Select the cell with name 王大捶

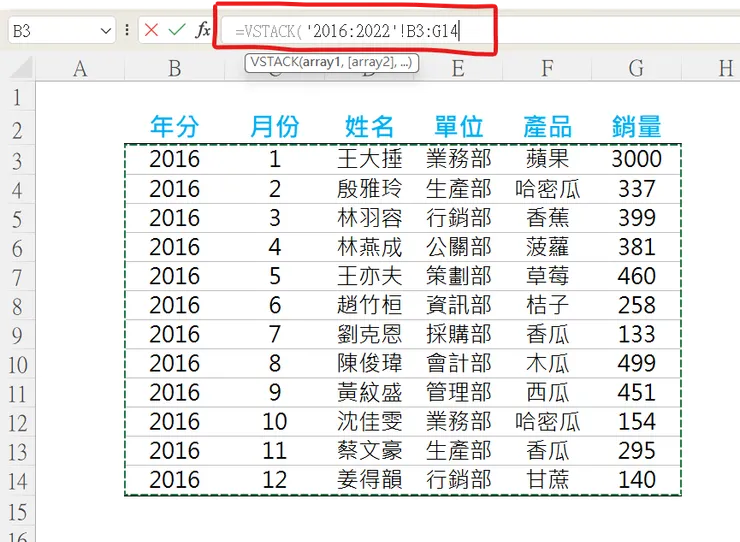coord(369,159)
